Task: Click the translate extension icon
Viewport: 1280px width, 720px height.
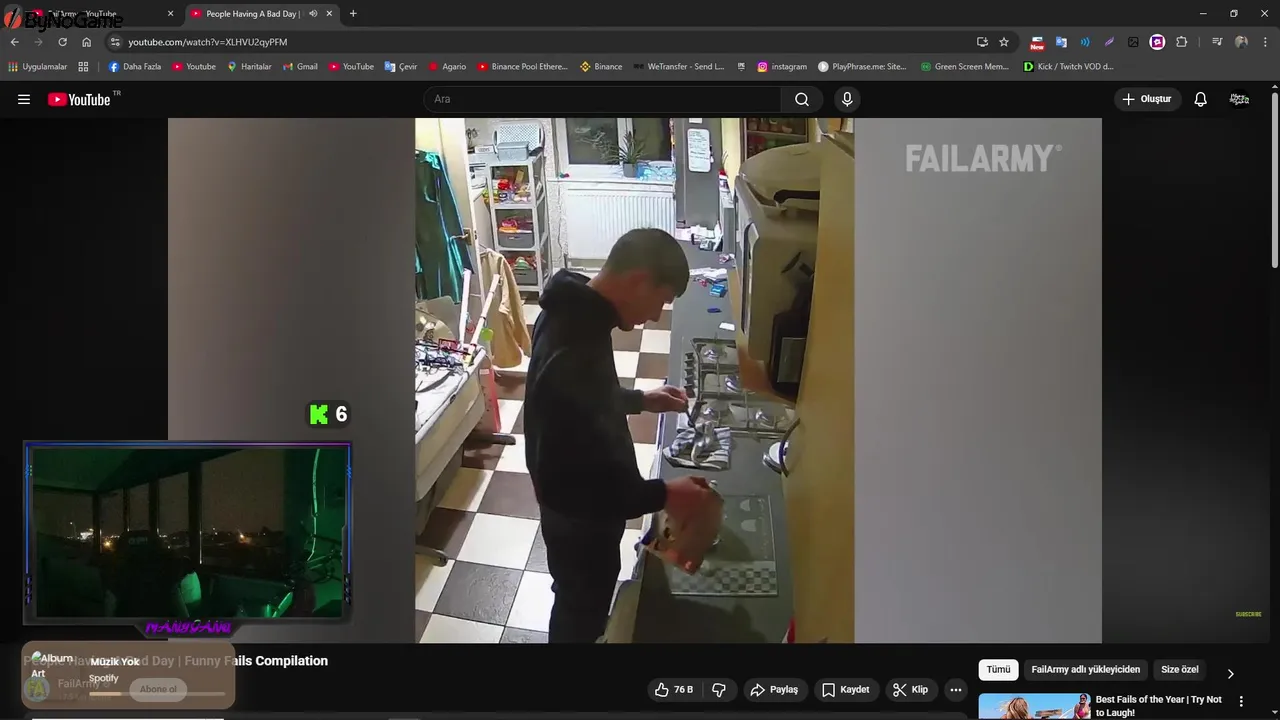Action: 1061,42
